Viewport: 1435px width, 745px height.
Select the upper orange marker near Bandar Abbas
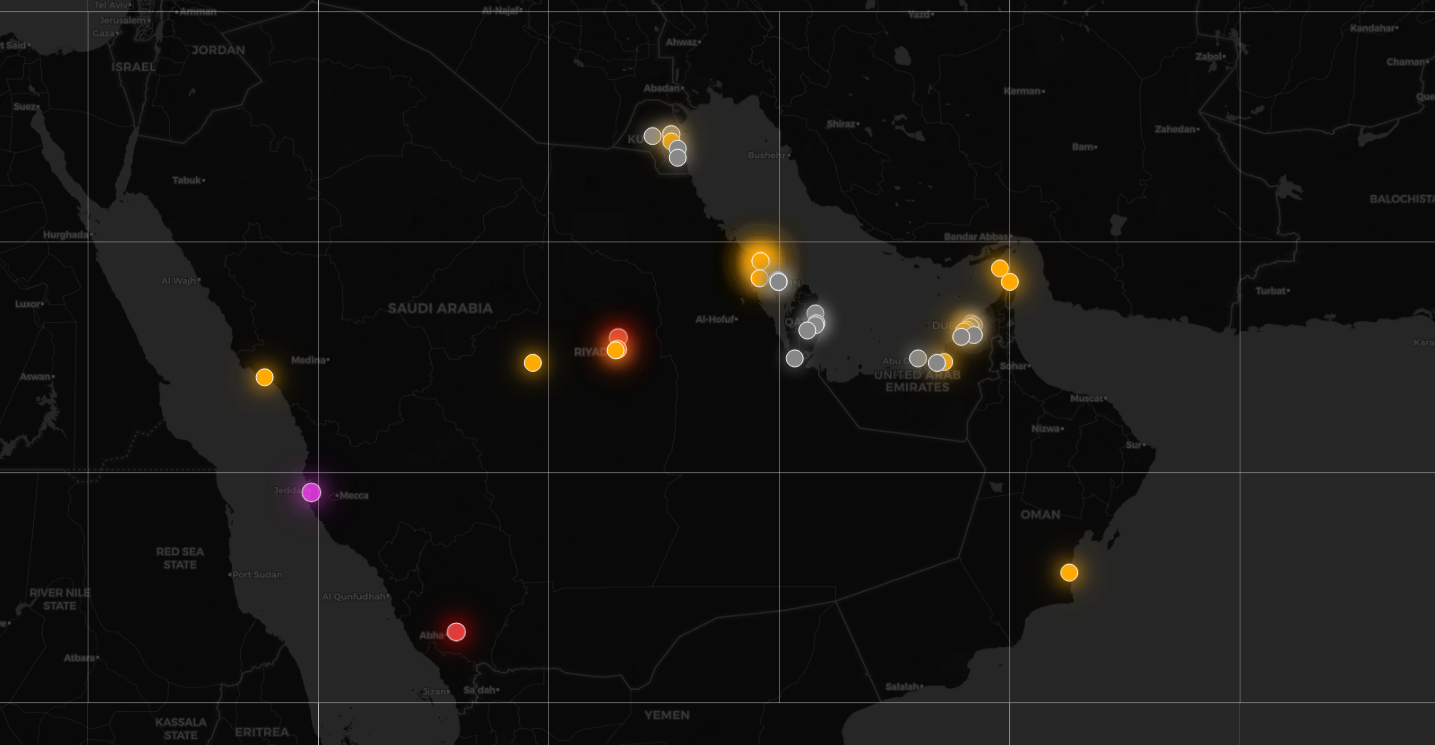click(999, 268)
